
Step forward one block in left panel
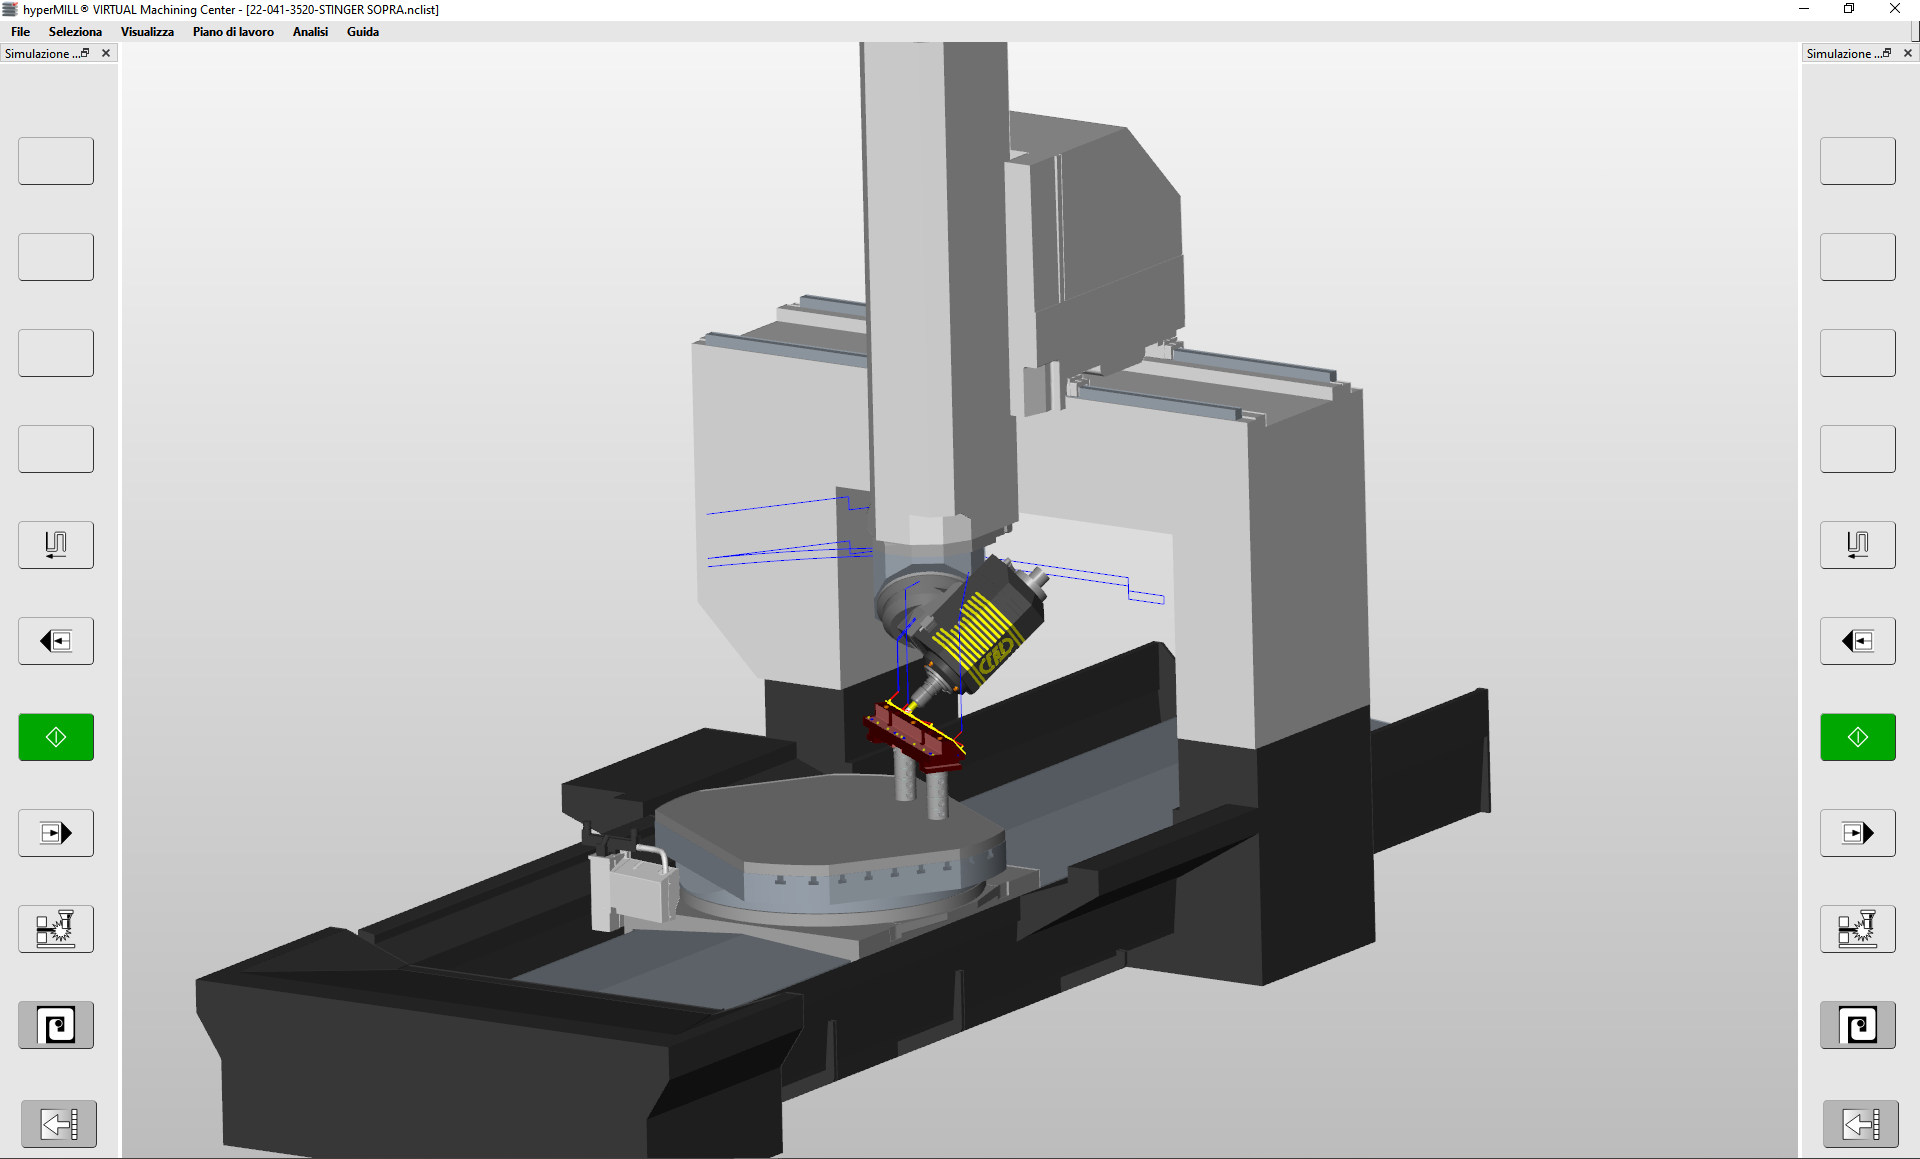point(56,833)
